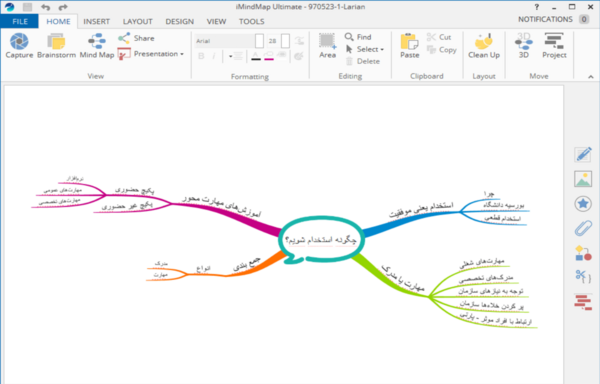Image resolution: width=600 pixels, height=384 pixels.
Task: Select the green main branch مهارت یا مدرک
Action: [x=403, y=278]
